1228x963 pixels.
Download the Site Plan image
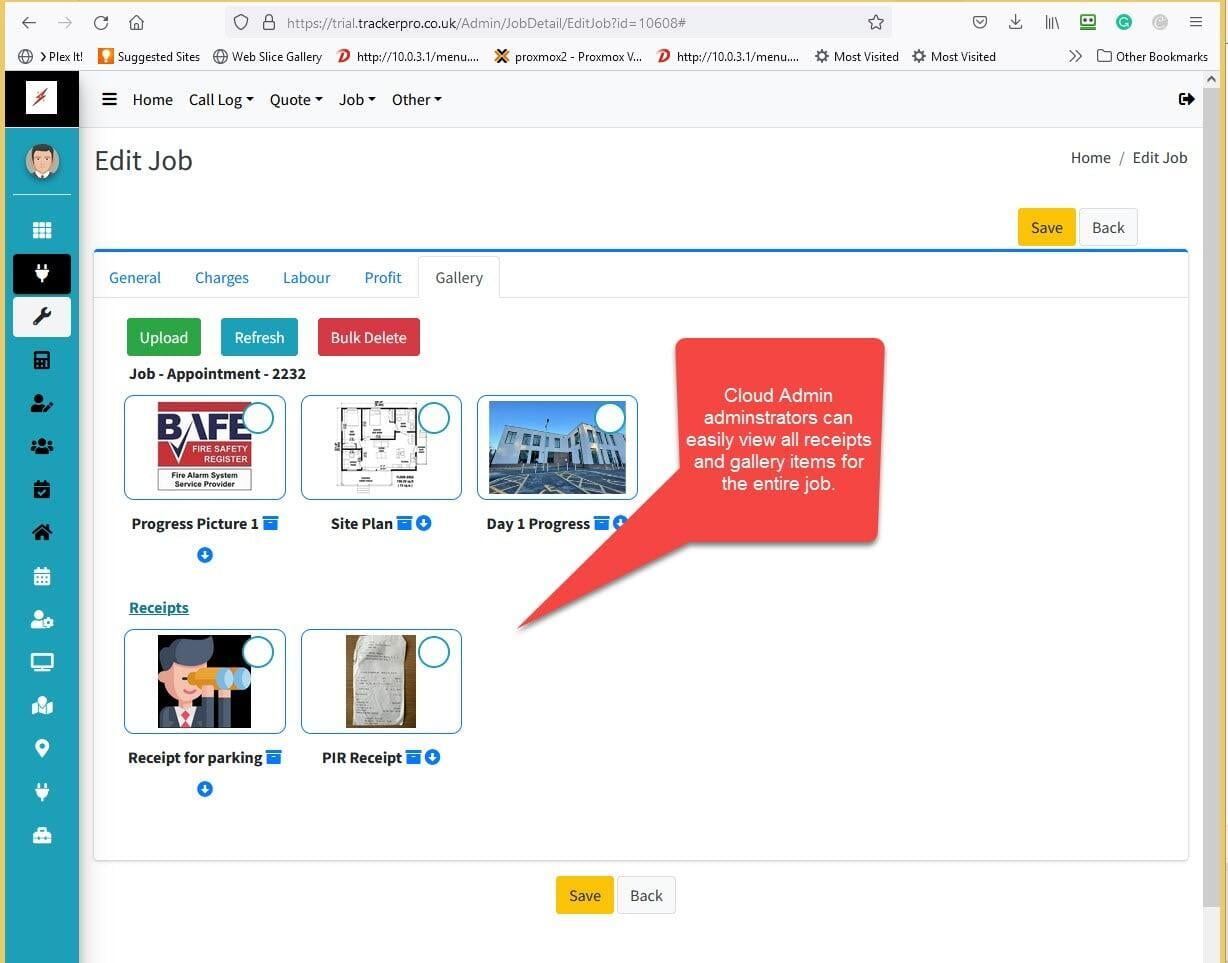[x=424, y=523]
